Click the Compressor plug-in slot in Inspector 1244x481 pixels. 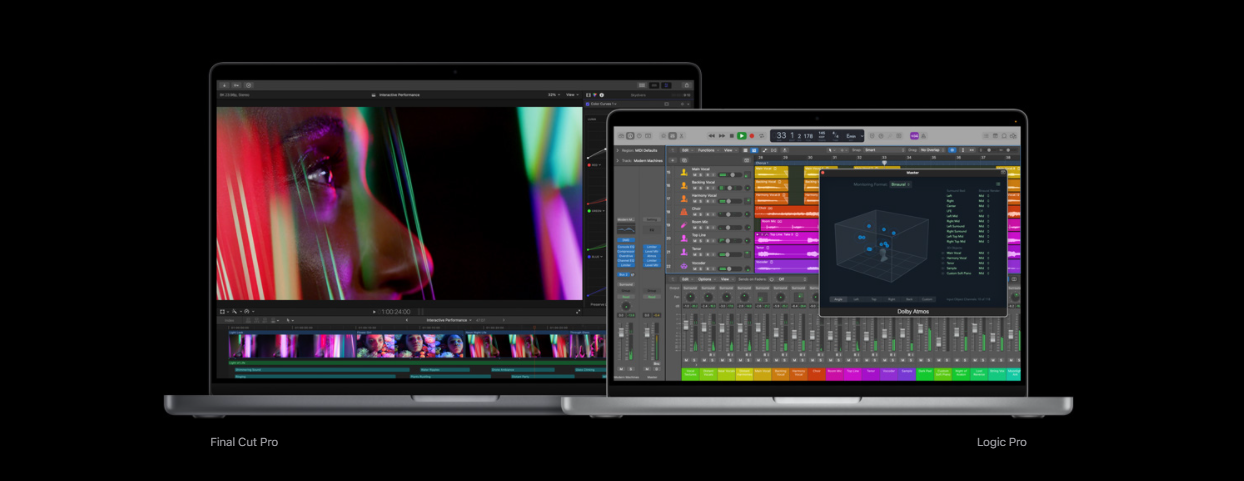point(626,251)
